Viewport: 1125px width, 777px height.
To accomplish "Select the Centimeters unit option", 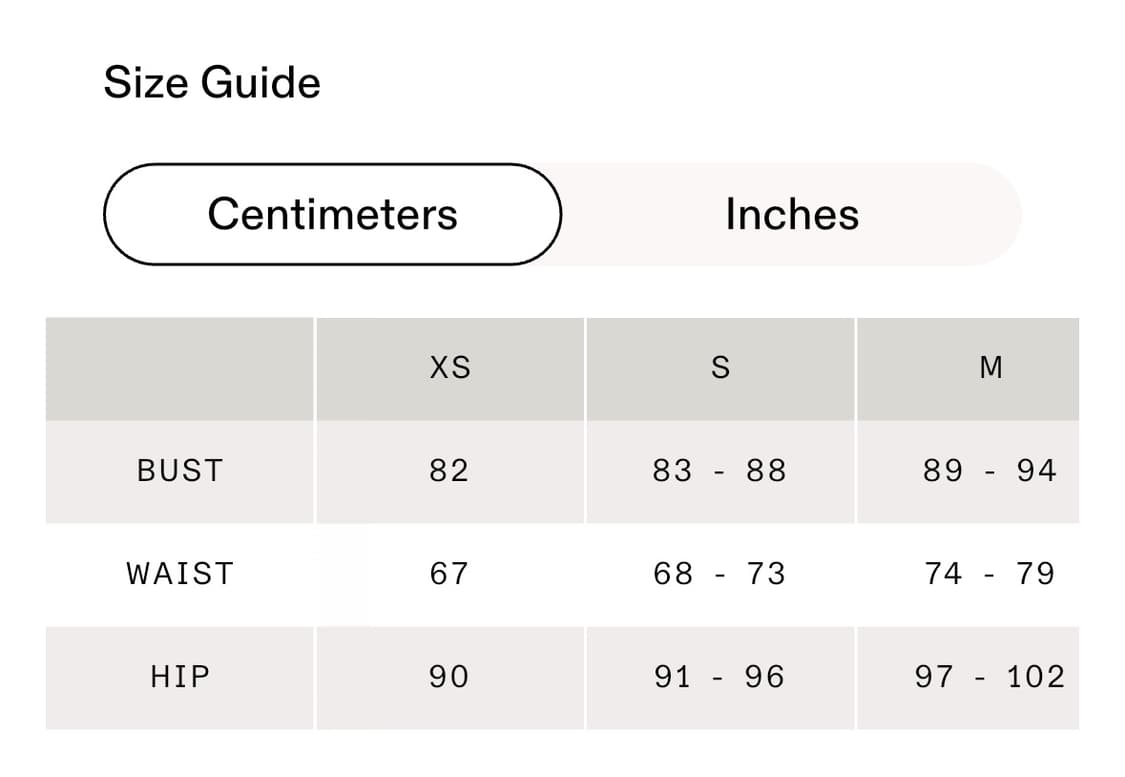I will [x=332, y=214].
